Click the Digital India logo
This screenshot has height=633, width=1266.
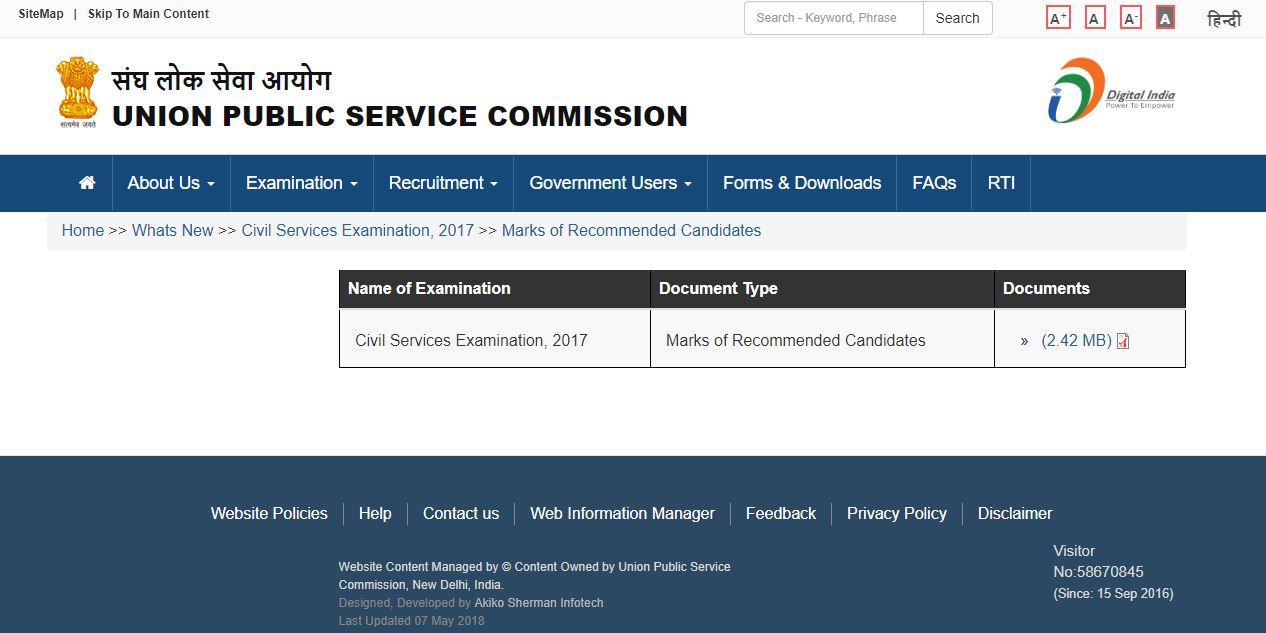[x=1111, y=91]
